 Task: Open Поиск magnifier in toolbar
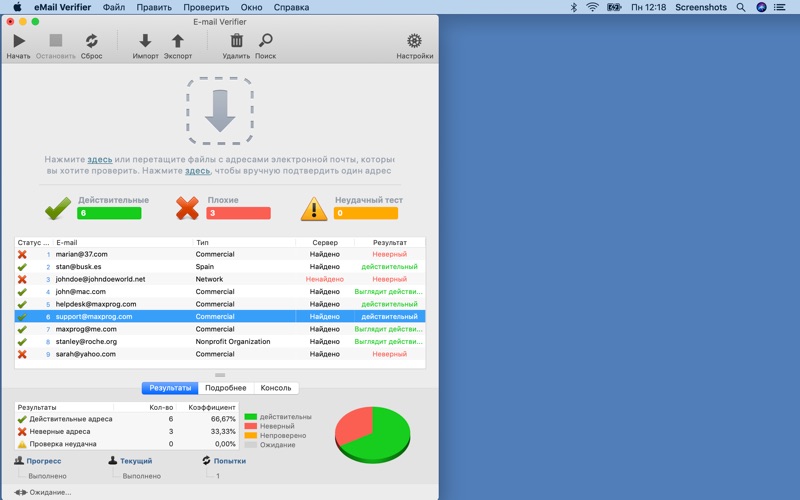266,40
